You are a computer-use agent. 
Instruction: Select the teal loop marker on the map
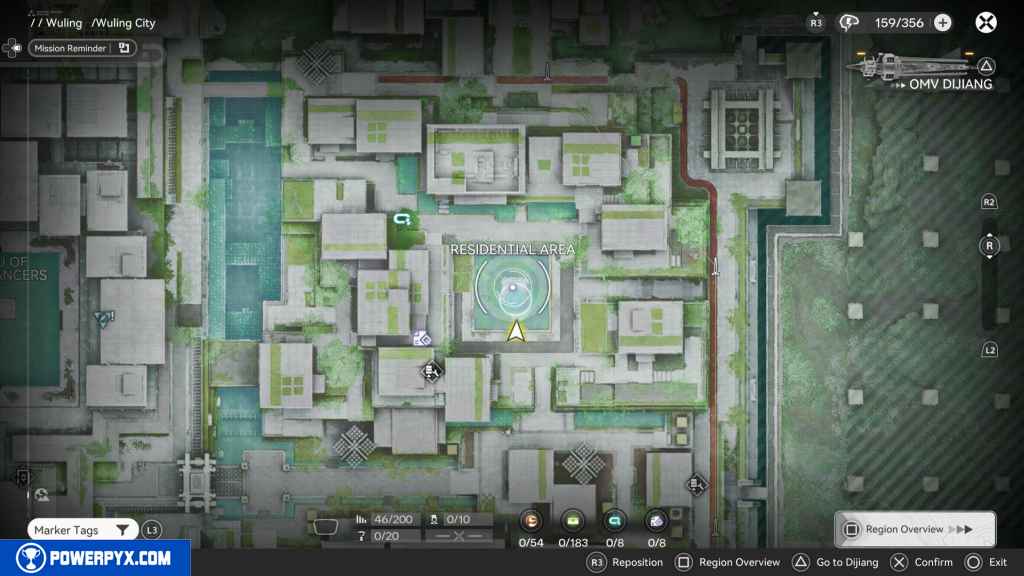pos(403,217)
